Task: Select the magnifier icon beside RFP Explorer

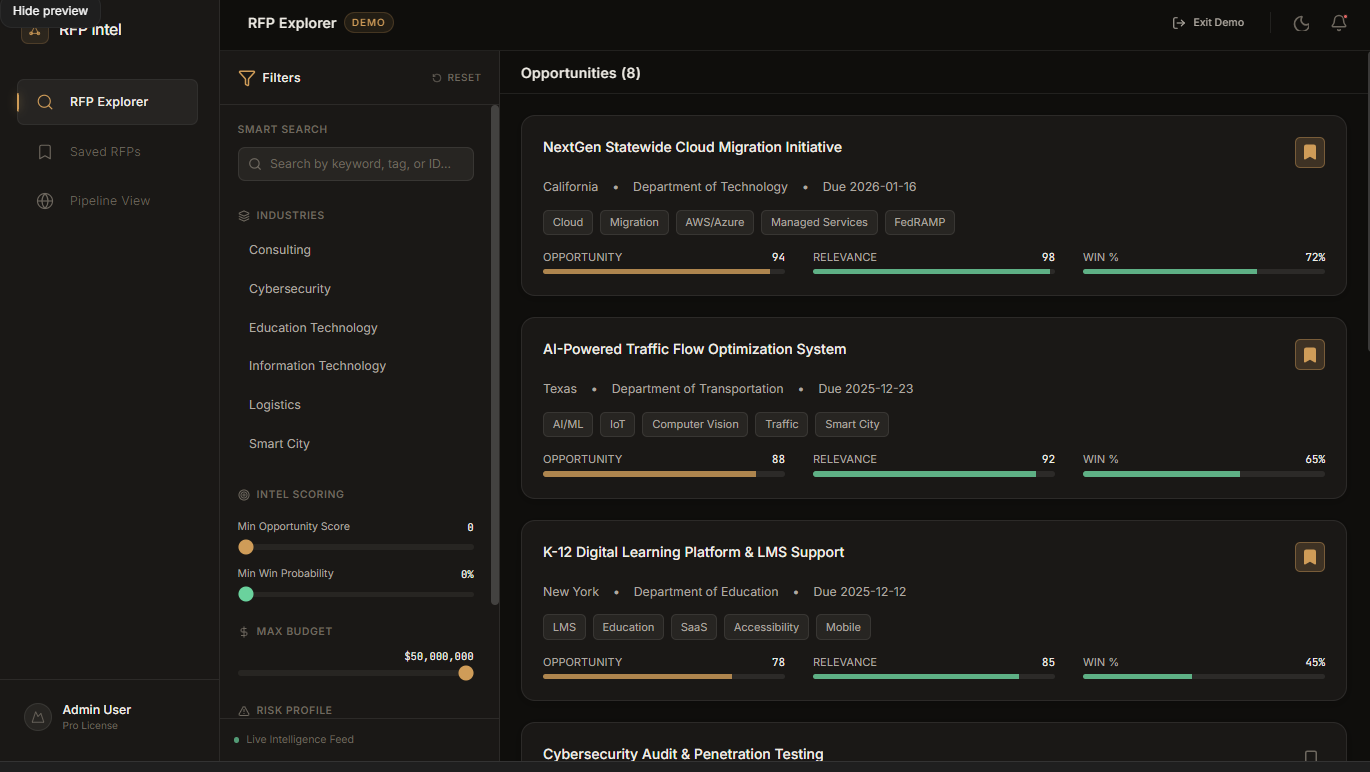Action: coord(44,101)
